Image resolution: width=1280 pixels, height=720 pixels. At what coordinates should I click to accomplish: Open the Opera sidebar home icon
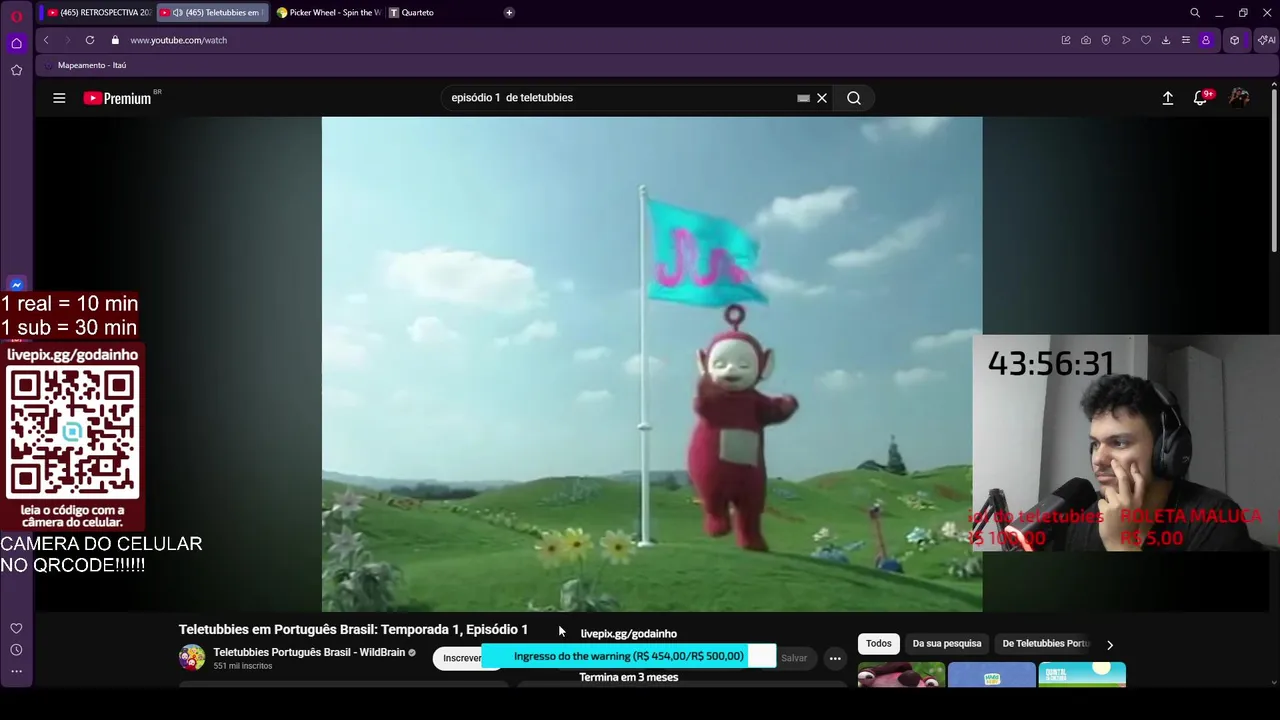(16, 43)
